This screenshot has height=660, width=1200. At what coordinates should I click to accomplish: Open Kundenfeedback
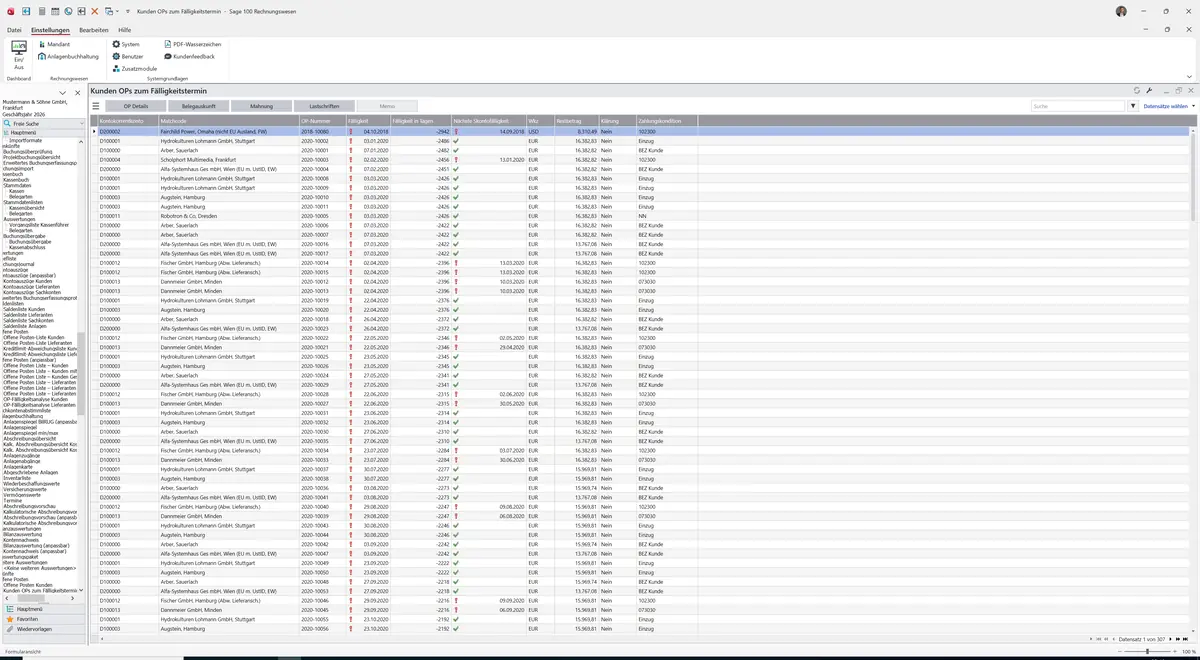[x=191, y=56]
